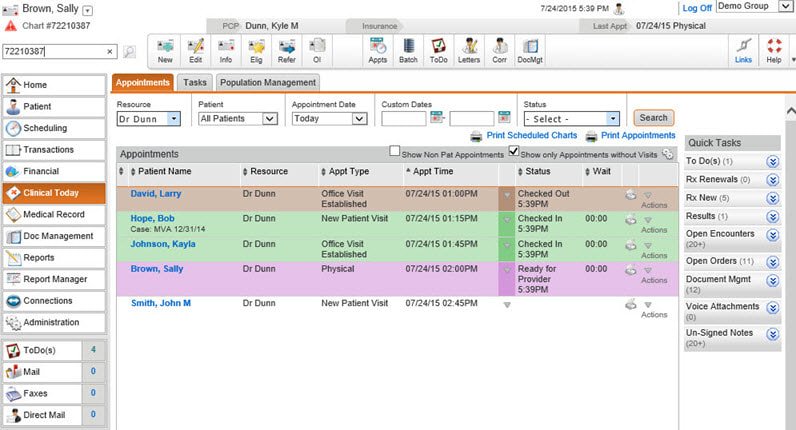Open the Links toolbar icon

tap(744, 51)
